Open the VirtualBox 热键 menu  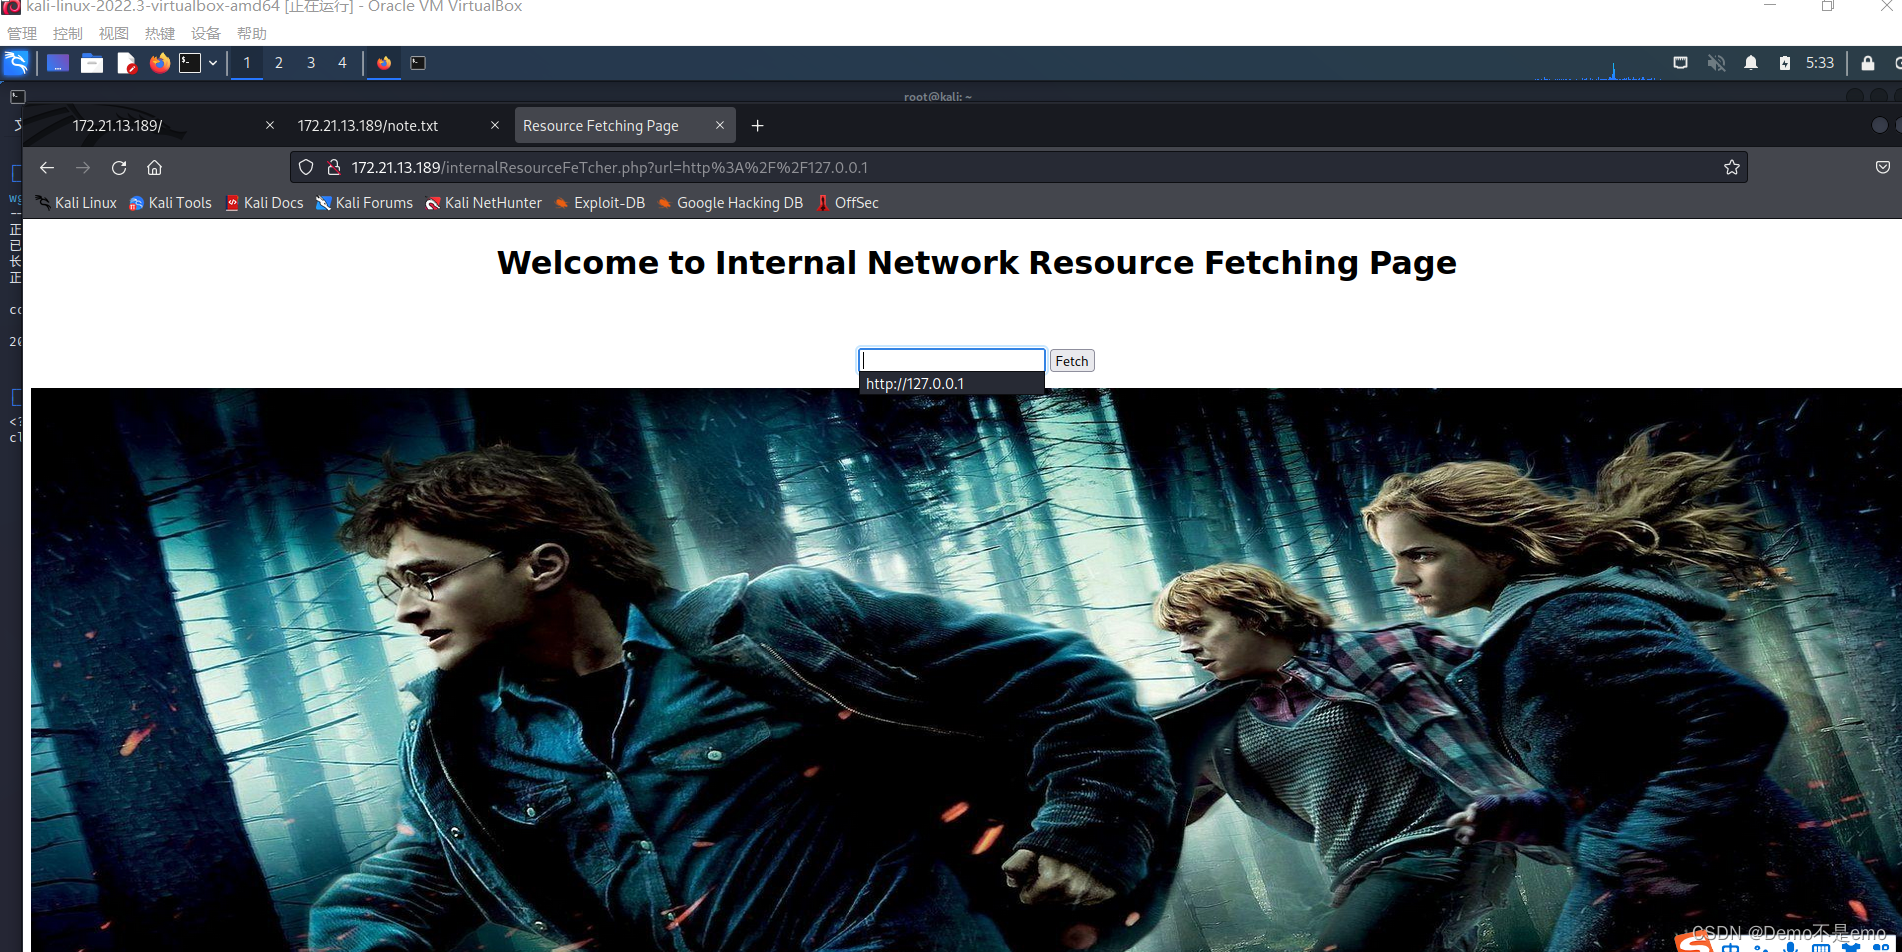(160, 33)
